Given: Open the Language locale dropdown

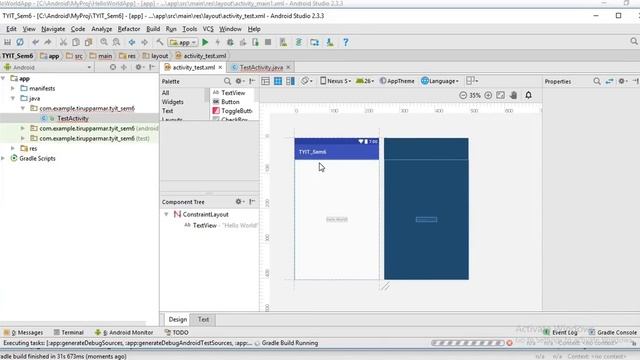Looking at the screenshot, I should point(440,81).
